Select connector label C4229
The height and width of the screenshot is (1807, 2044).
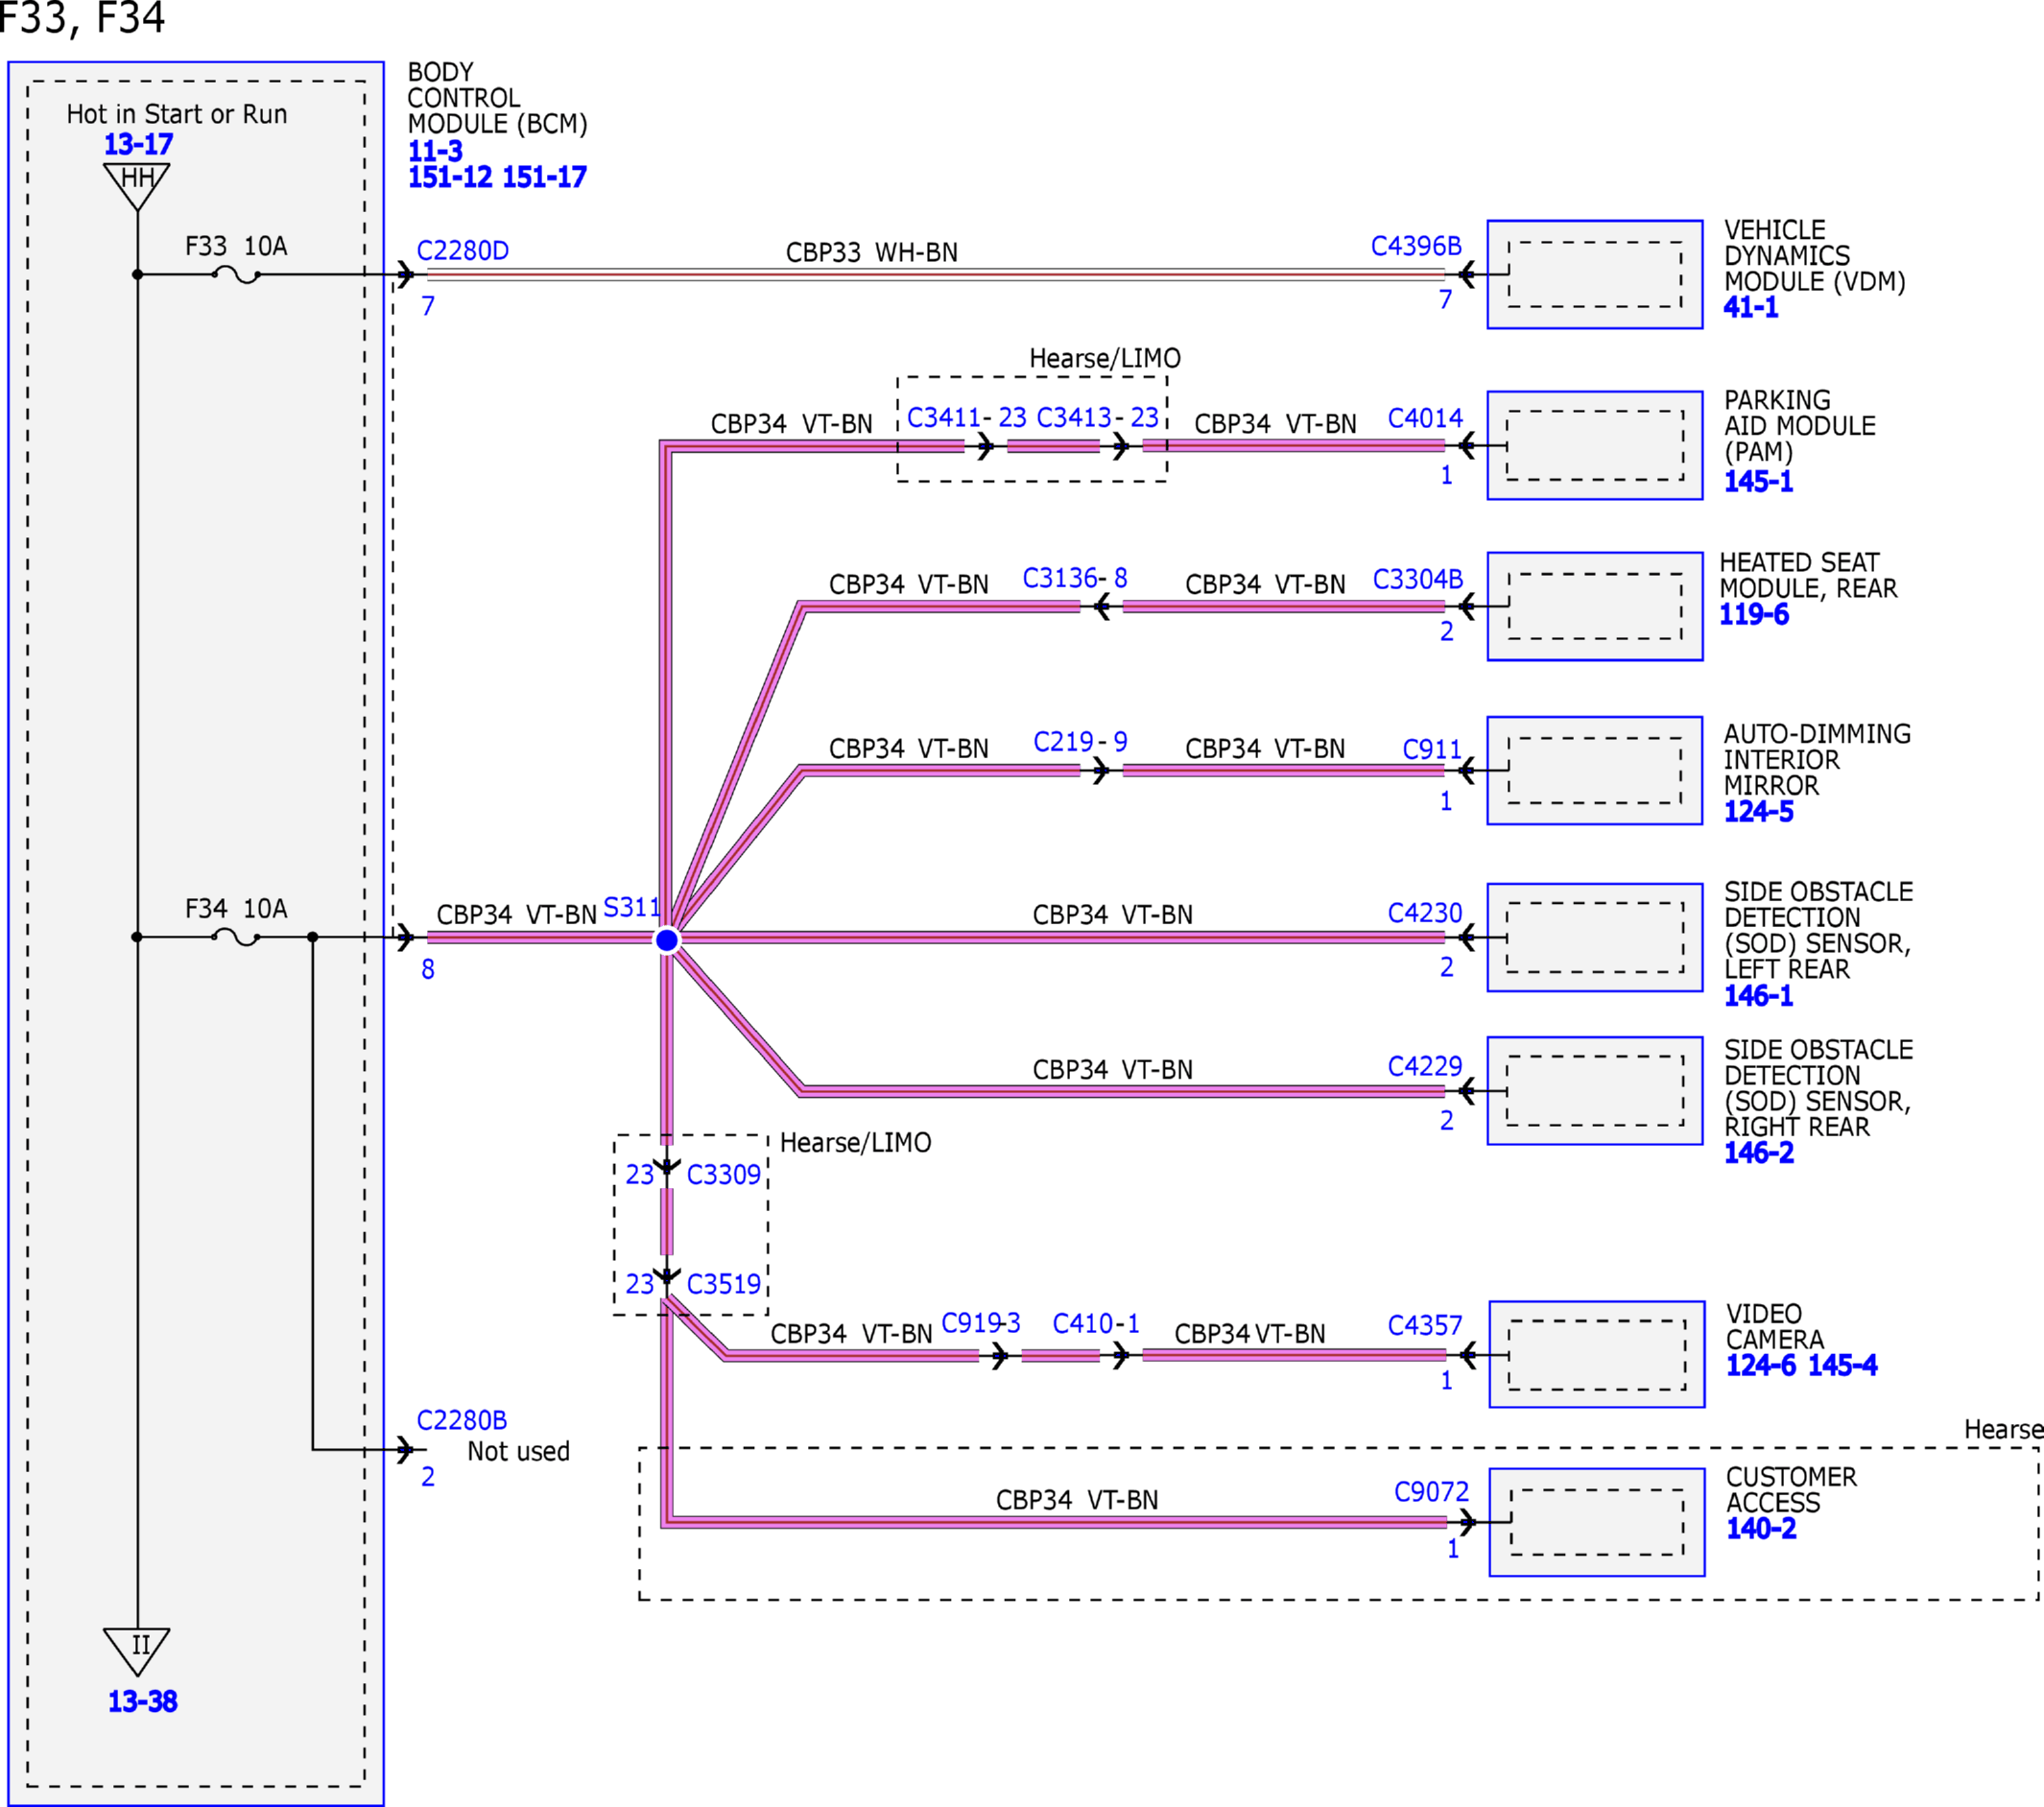pos(1425,1066)
